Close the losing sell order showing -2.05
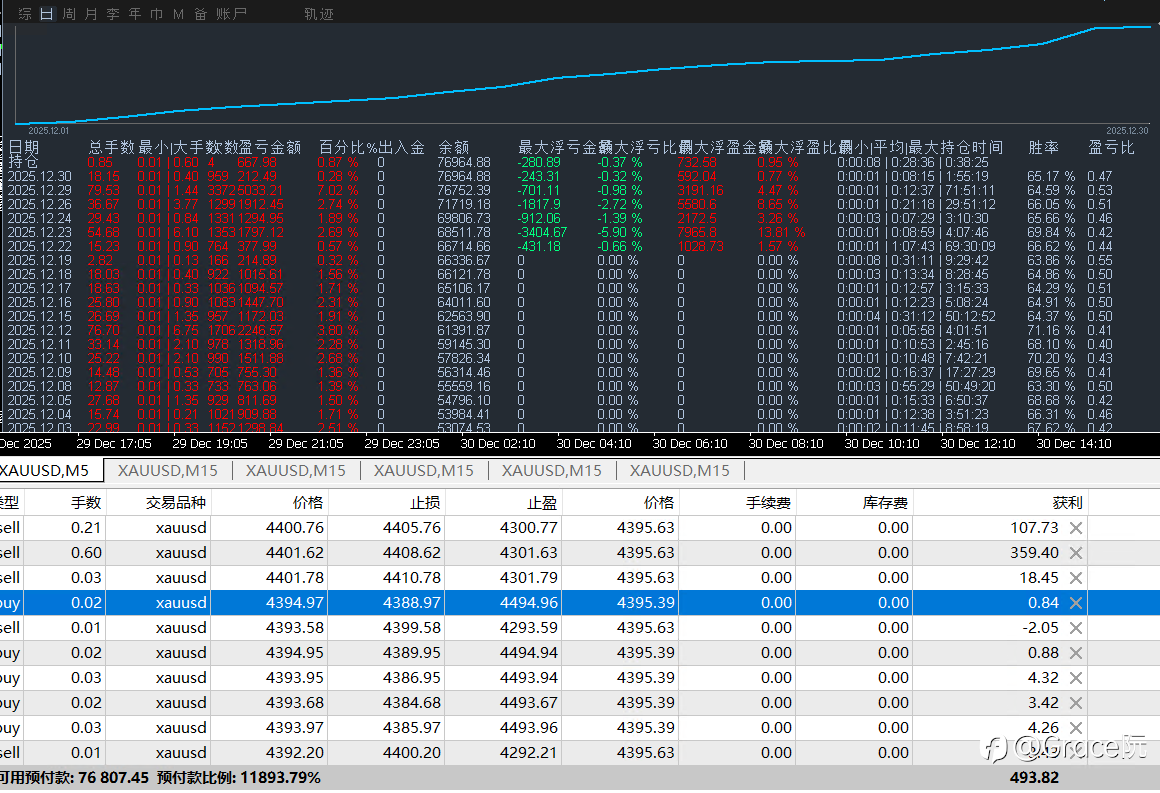This screenshot has width=1160, height=793. click(1076, 628)
